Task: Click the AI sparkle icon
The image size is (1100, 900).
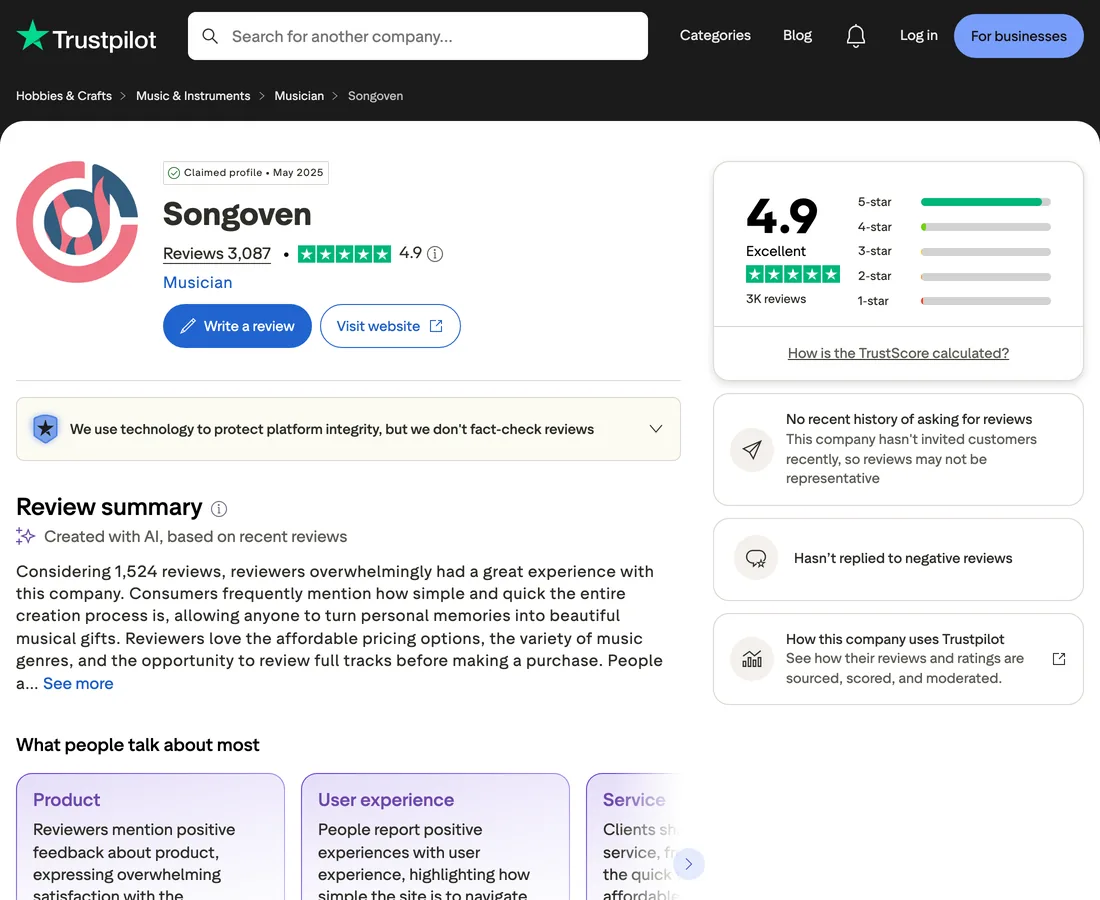Action: click(25, 536)
